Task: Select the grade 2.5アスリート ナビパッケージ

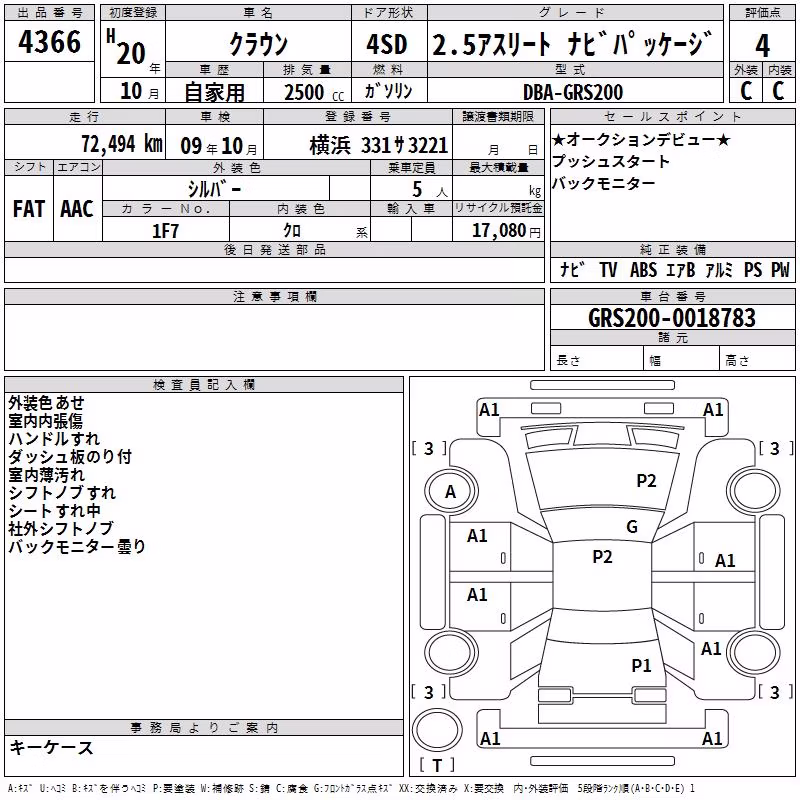Action: click(x=572, y=44)
